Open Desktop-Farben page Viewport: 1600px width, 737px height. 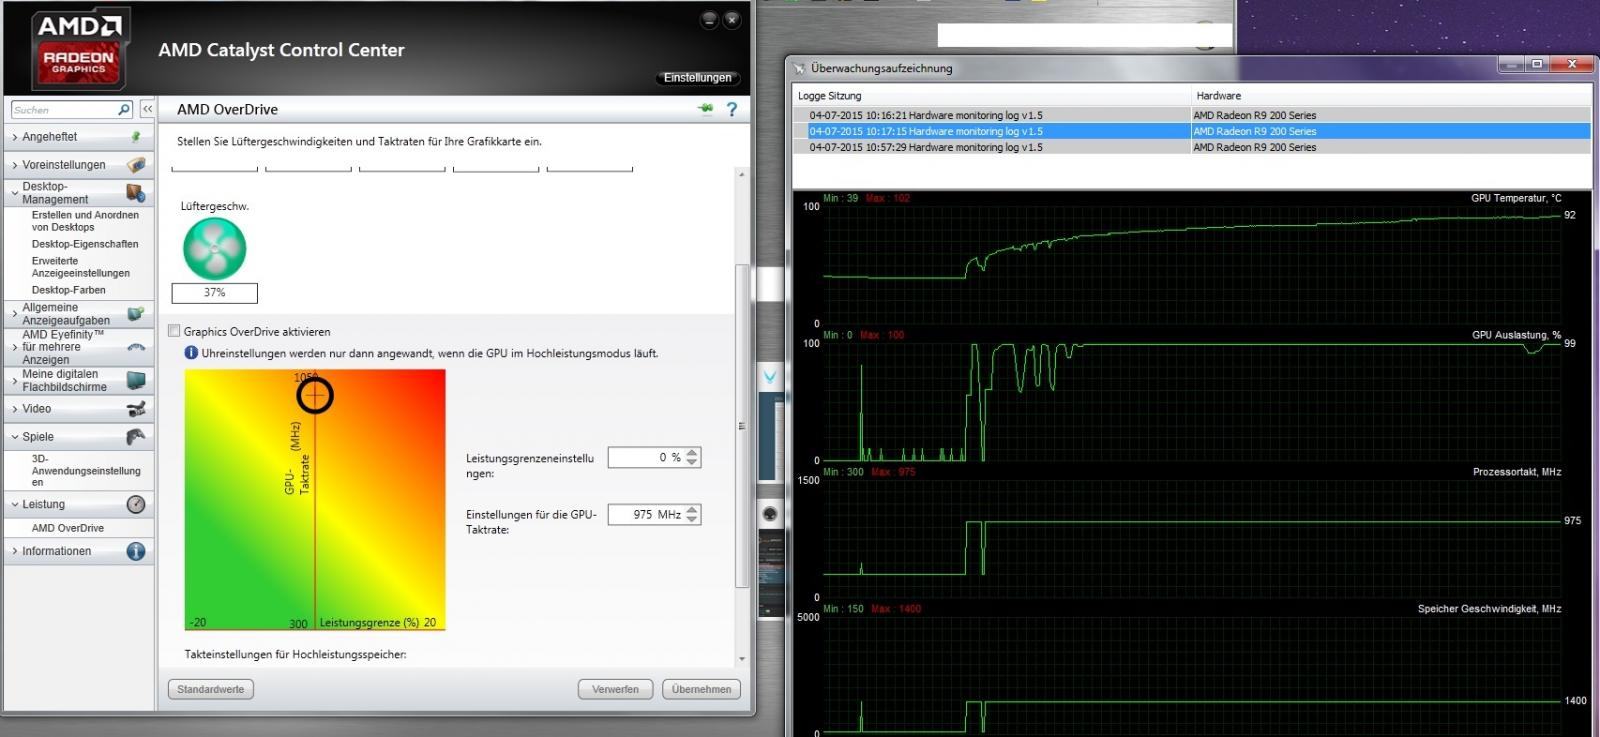(x=68, y=290)
